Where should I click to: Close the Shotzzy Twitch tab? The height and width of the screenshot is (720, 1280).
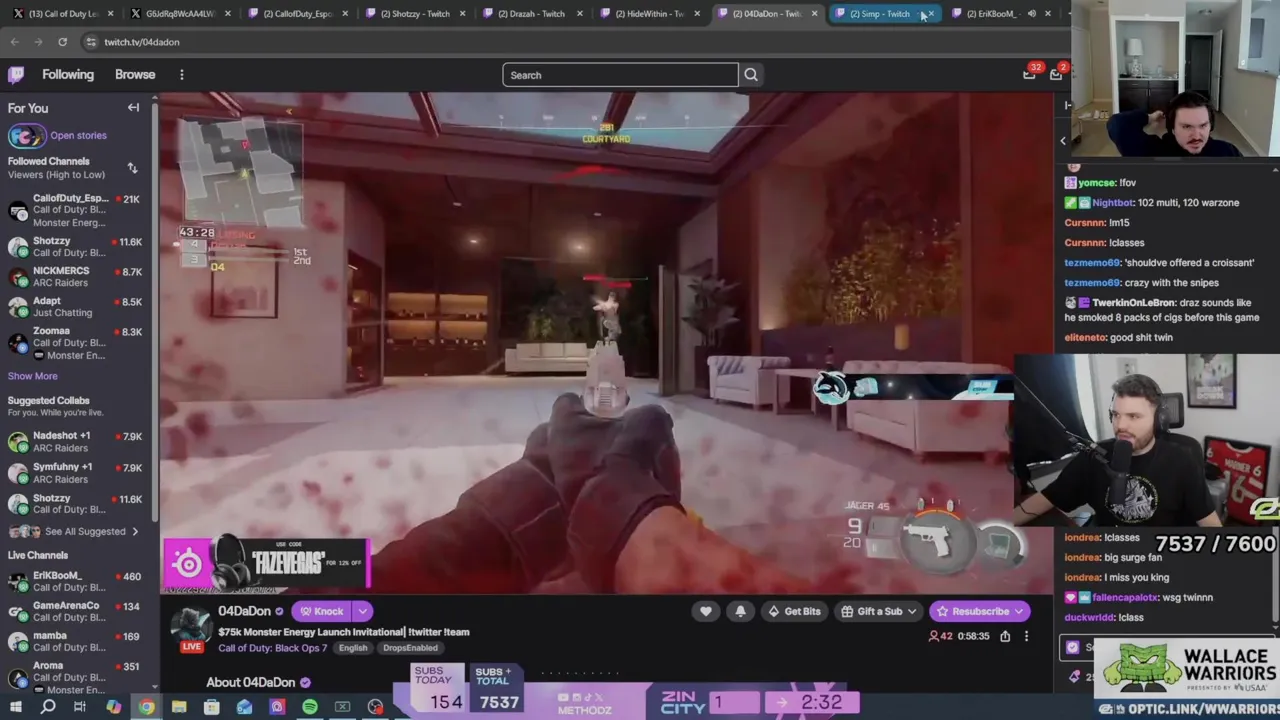[x=462, y=14]
